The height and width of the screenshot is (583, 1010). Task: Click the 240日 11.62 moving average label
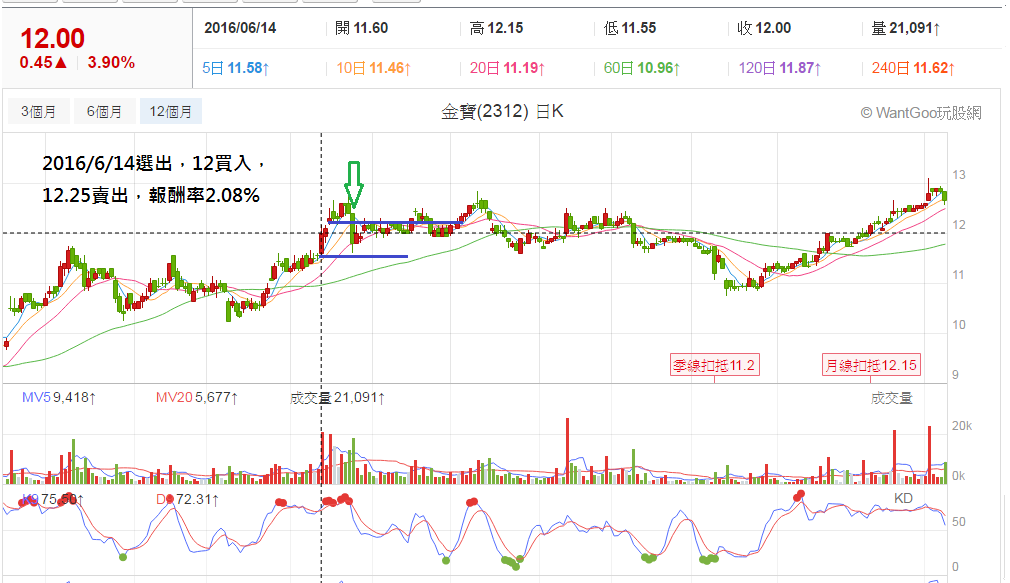coord(913,68)
